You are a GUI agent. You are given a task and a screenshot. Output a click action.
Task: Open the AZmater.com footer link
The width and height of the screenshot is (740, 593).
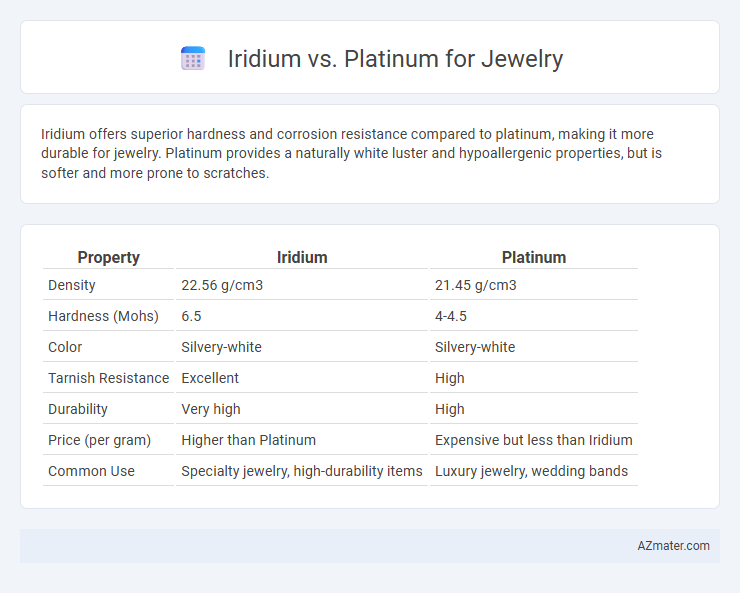click(673, 546)
